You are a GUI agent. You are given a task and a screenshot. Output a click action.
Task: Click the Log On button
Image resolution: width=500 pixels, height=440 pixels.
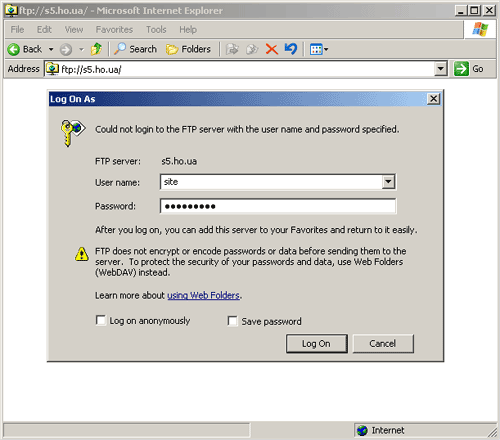pos(317,344)
